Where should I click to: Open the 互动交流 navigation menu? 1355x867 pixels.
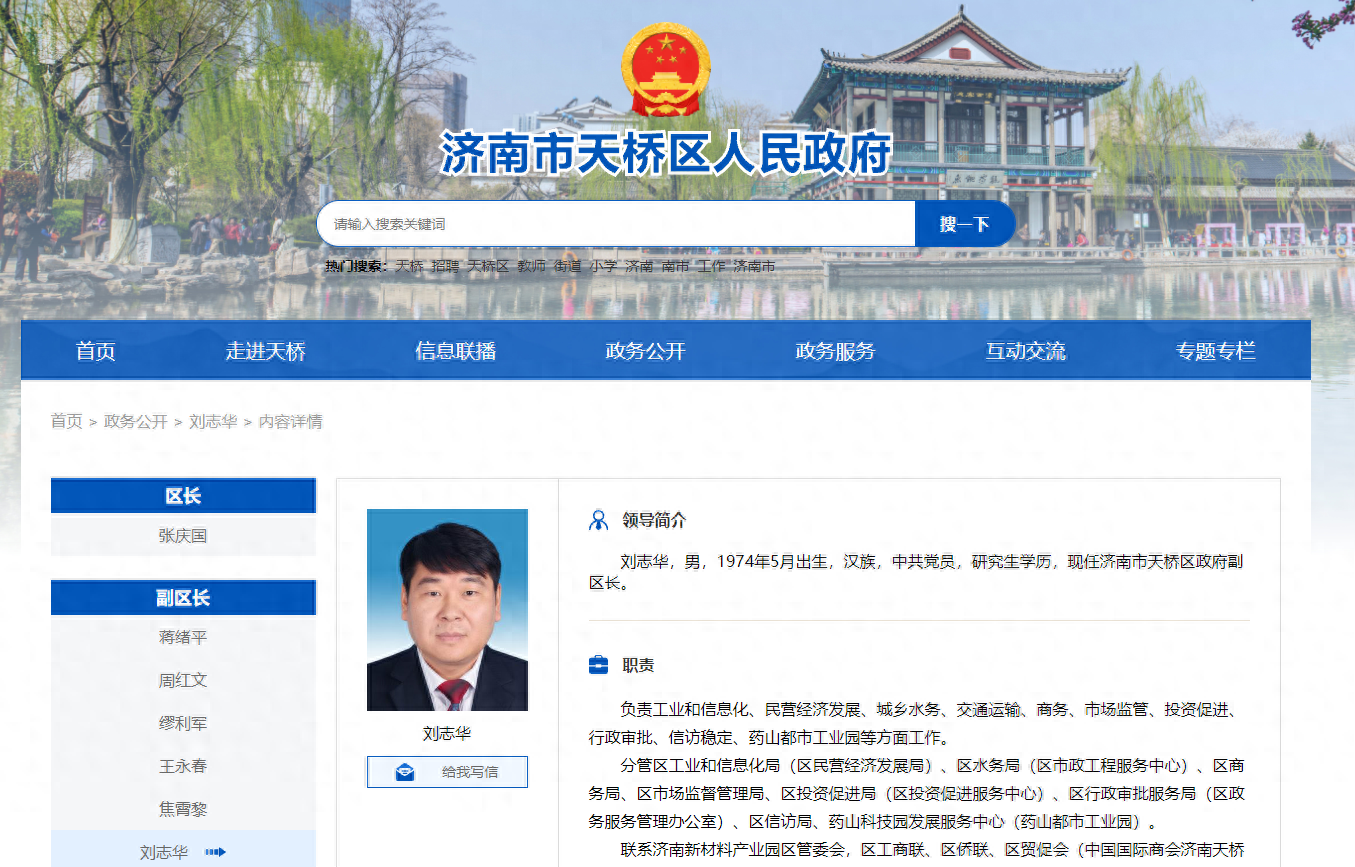point(1024,351)
